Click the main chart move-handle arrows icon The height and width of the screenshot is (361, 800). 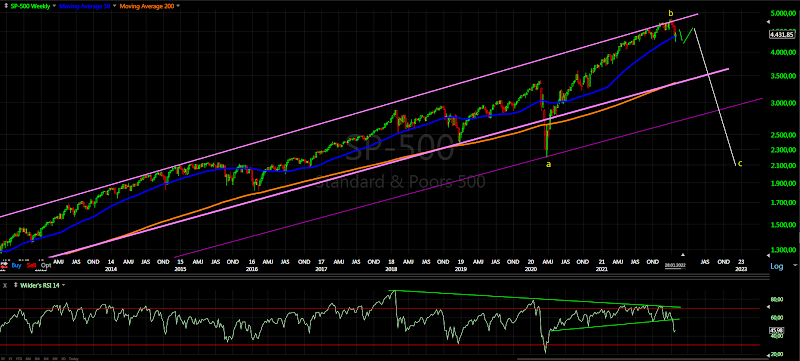[6, 6]
